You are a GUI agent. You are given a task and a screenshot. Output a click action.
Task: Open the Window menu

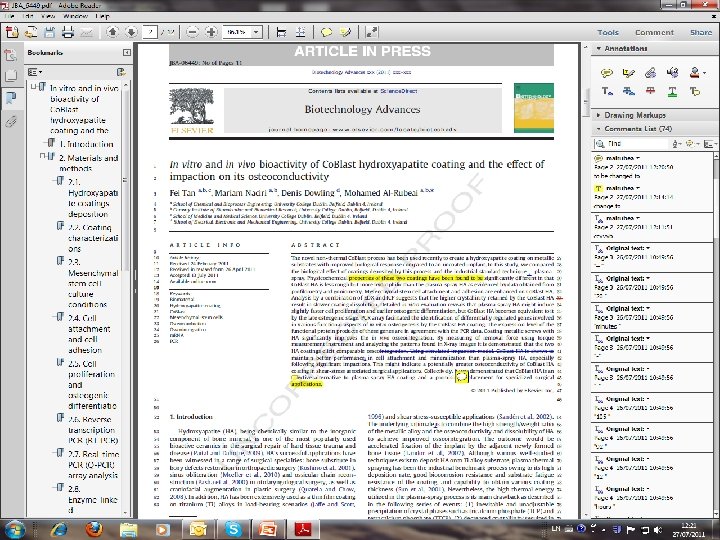[x=75, y=16]
